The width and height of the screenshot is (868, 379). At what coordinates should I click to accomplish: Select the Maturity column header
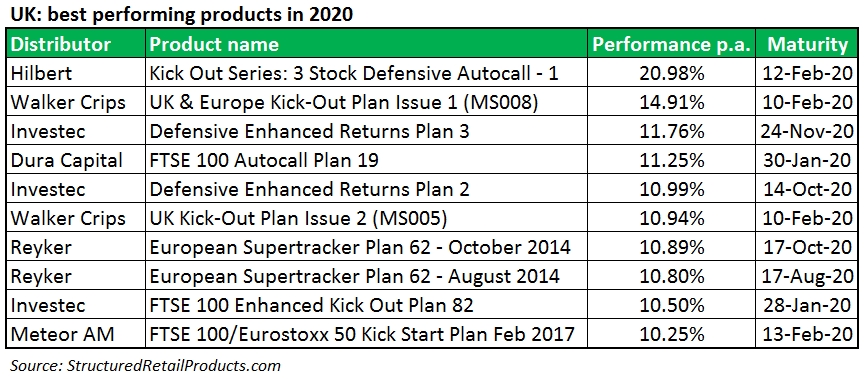pyautogui.click(x=807, y=44)
